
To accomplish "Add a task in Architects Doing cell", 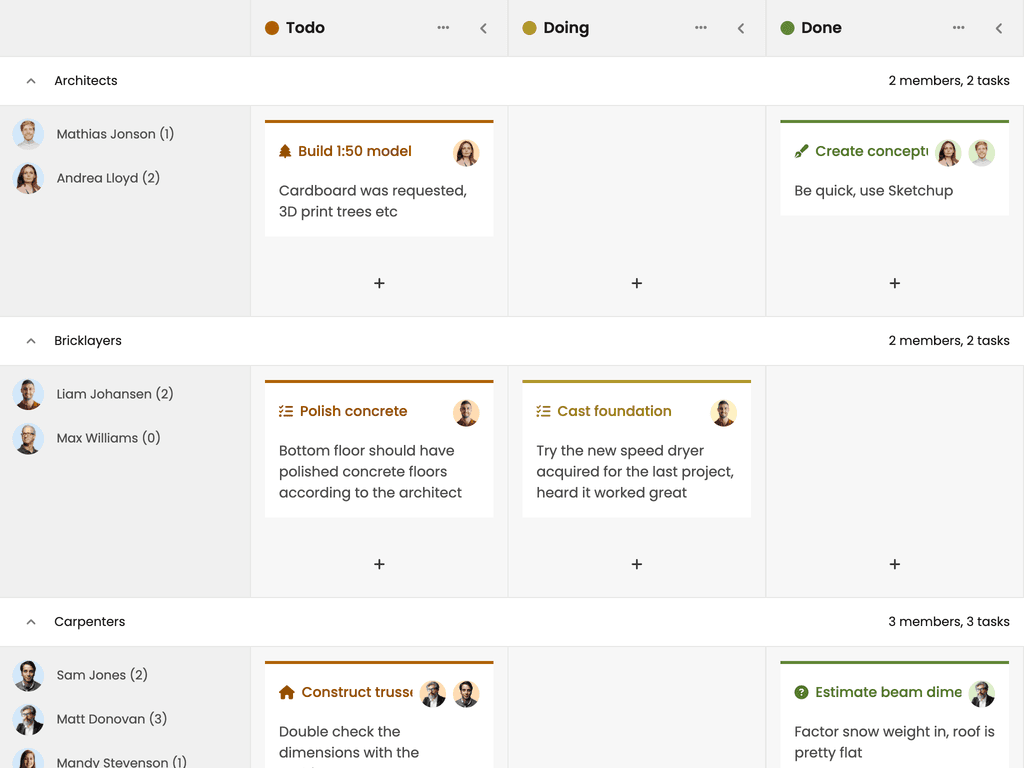I will tap(637, 283).
